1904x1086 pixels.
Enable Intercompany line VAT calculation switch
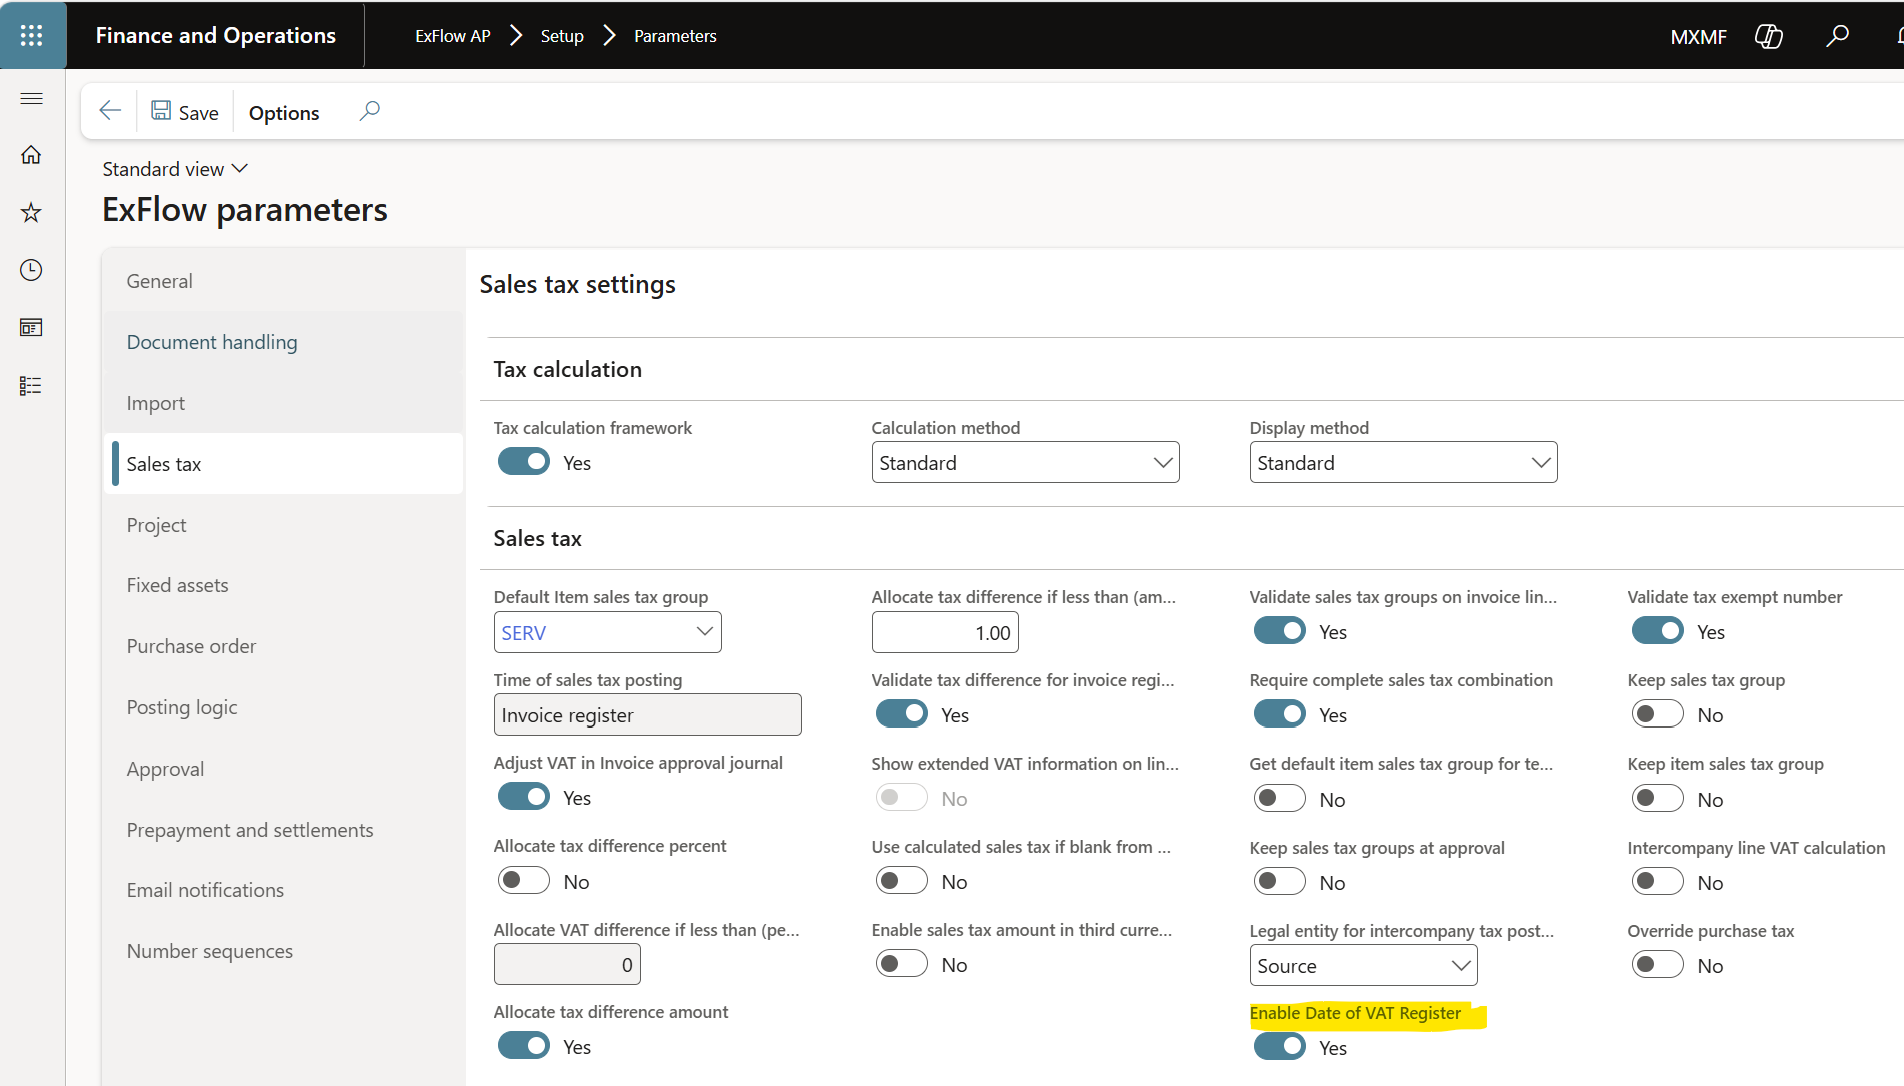click(x=1658, y=882)
